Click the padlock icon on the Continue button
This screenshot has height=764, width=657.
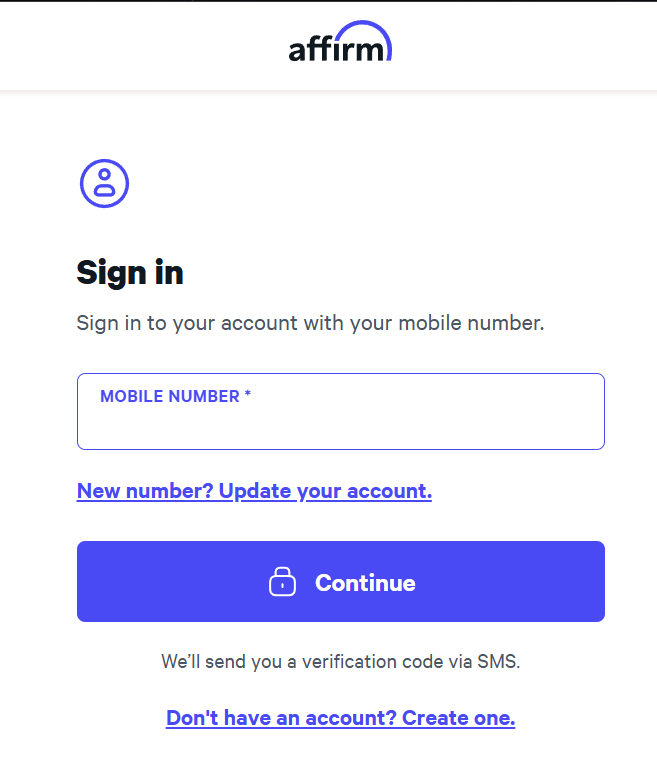coord(283,582)
